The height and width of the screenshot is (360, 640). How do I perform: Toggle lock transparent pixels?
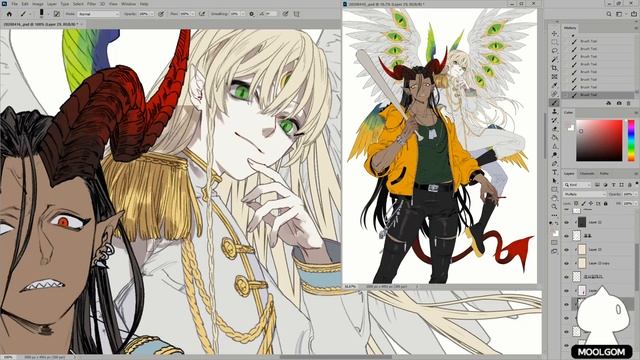[576, 203]
